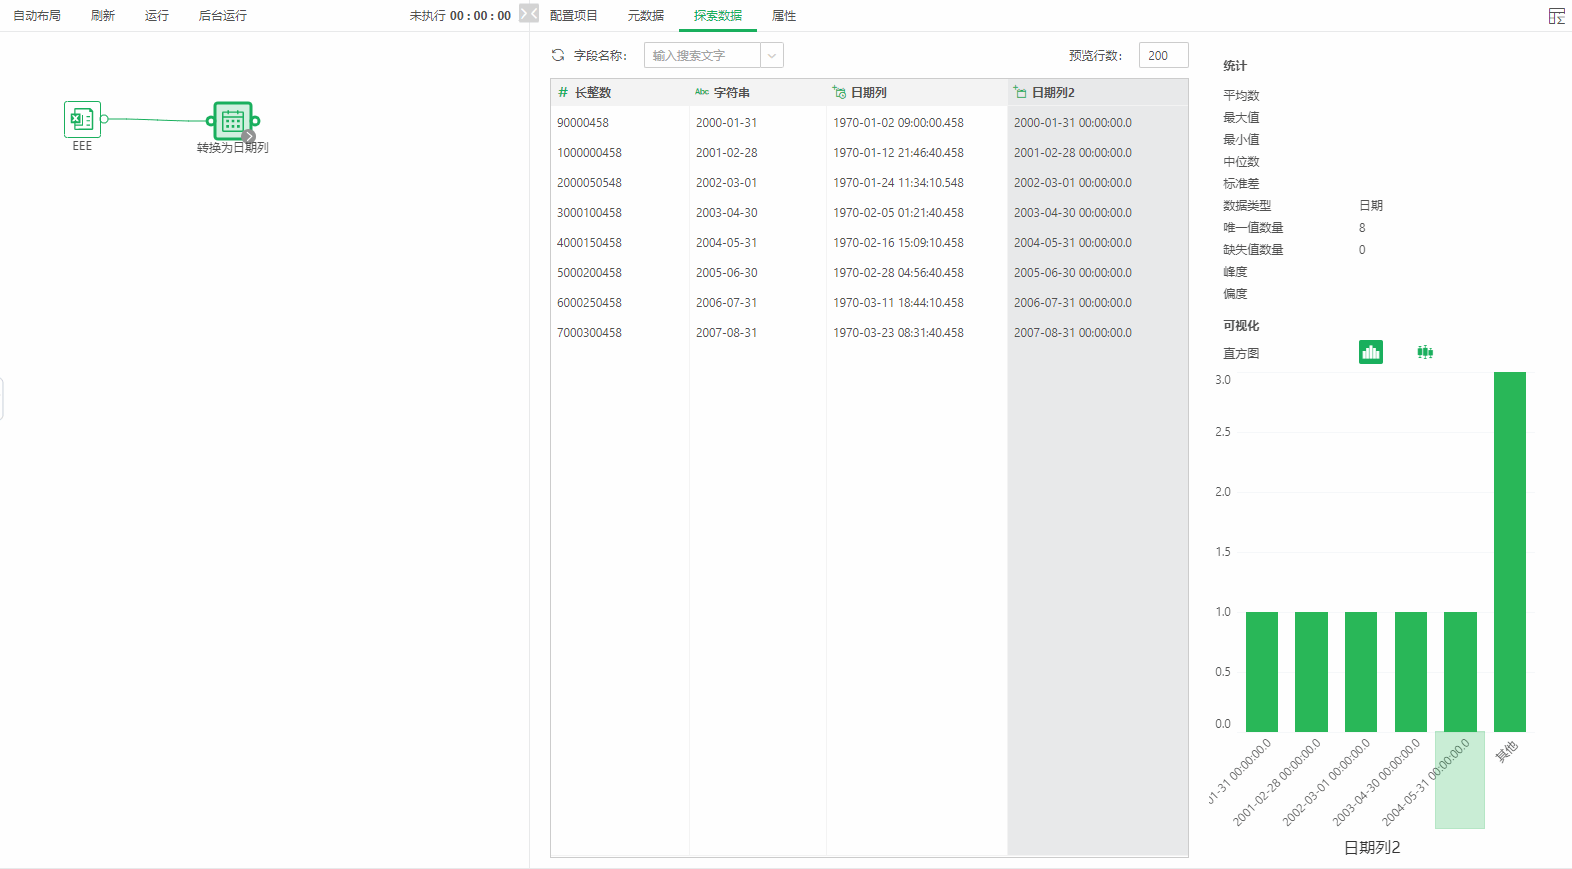Open the statistics table icon at top right
The height and width of the screenshot is (869, 1572).
click(x=1556, y=16)
